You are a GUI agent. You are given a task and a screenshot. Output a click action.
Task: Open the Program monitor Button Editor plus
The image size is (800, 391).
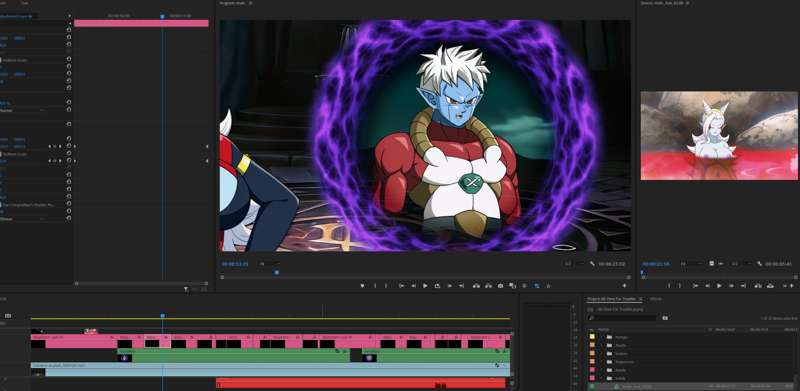coord(624,286)
